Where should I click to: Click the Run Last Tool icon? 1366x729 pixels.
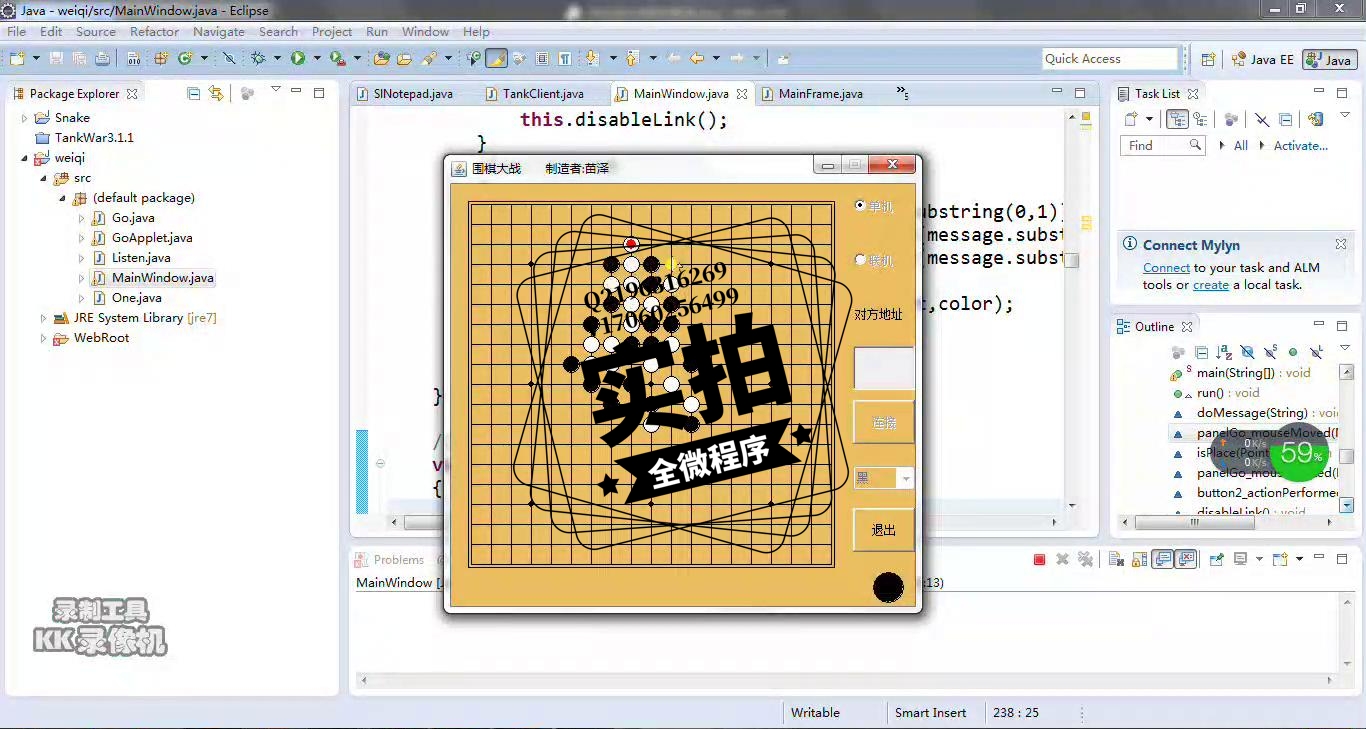[x=338, y=59]
